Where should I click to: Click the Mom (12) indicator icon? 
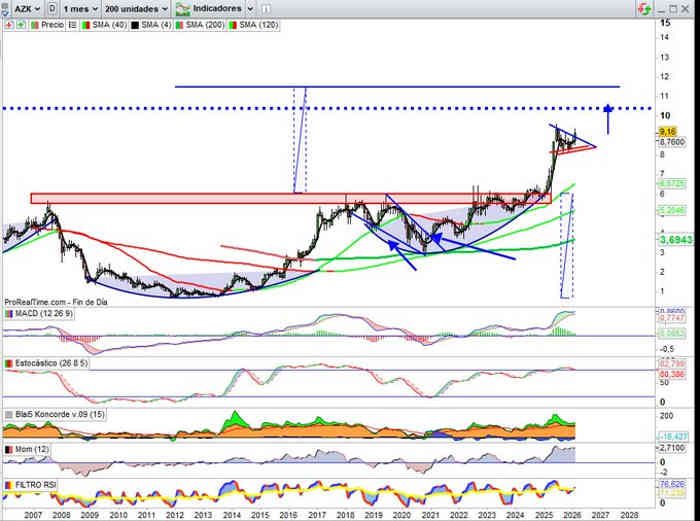9,451
